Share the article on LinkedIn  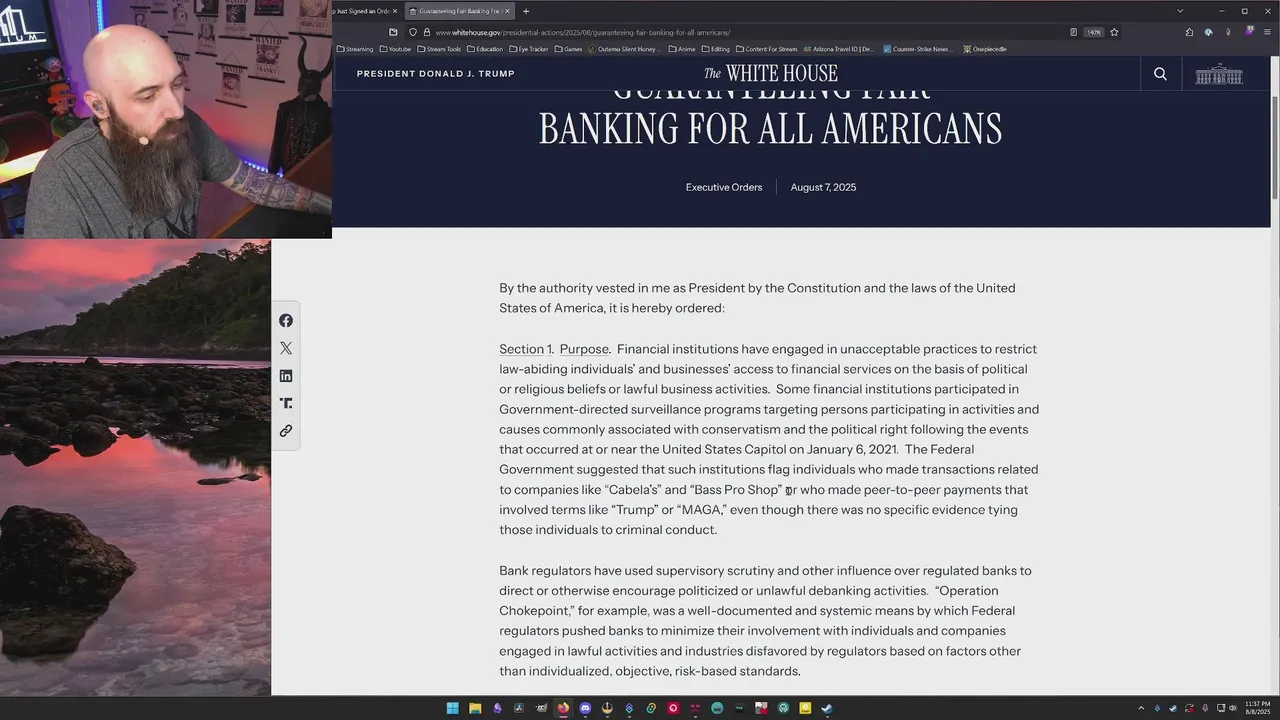[286, 376]
